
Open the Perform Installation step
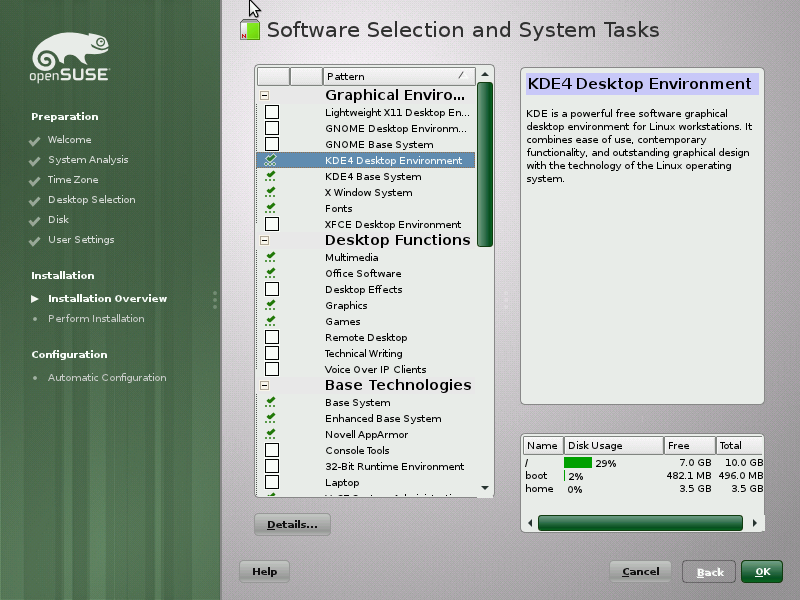pos(96,318)
